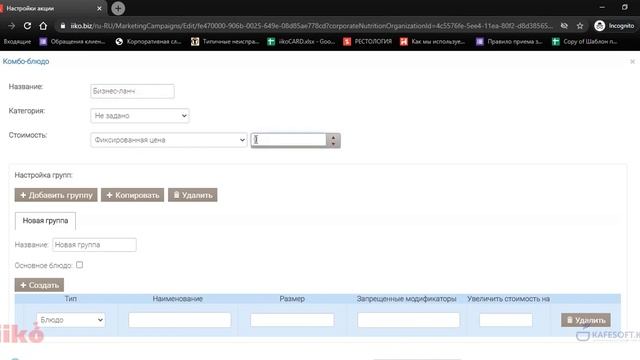
Task: Click the forward navigation arrow
Action: 11,26
